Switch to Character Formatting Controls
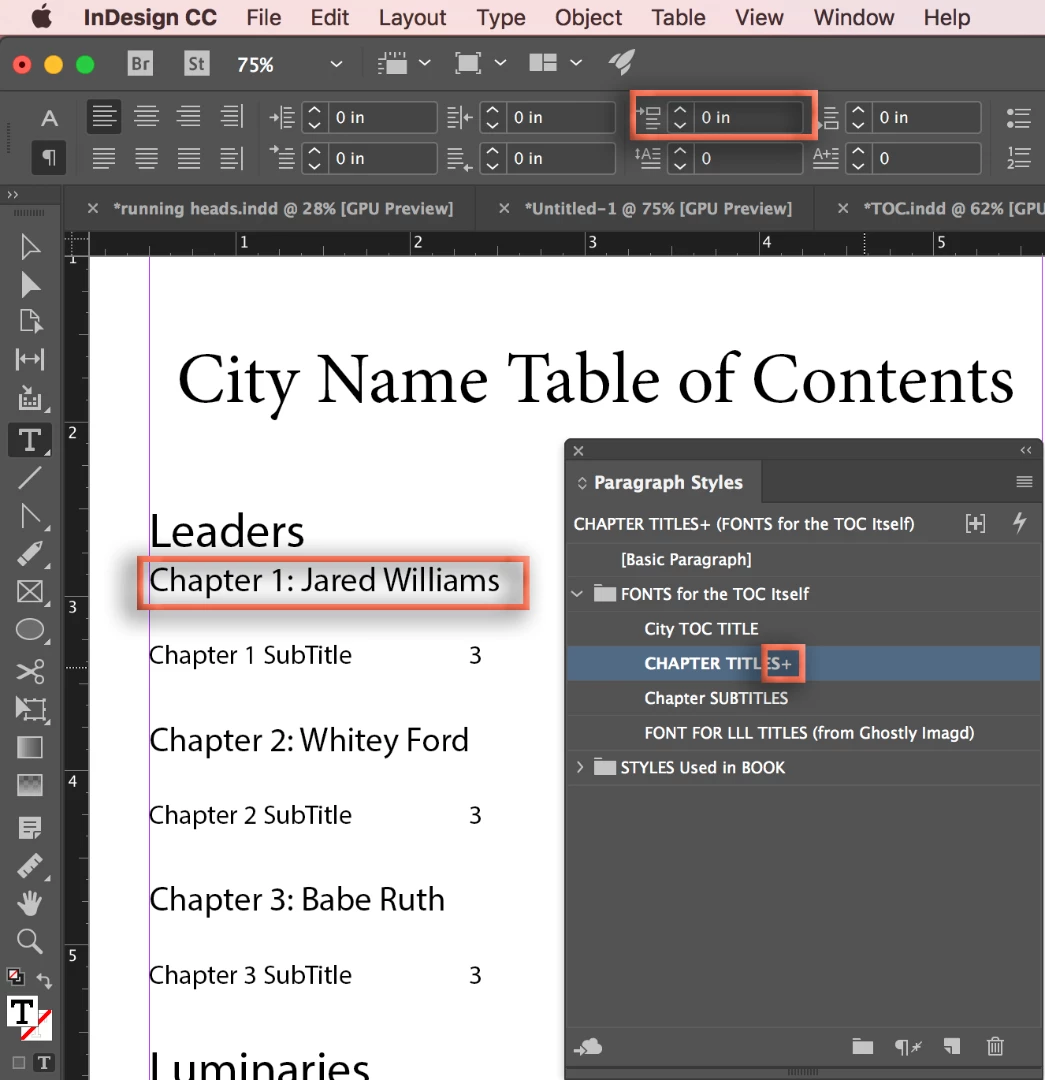The height and width of the screenshot is (1080, 1045). pyautogui.click(x=49, y=118)
